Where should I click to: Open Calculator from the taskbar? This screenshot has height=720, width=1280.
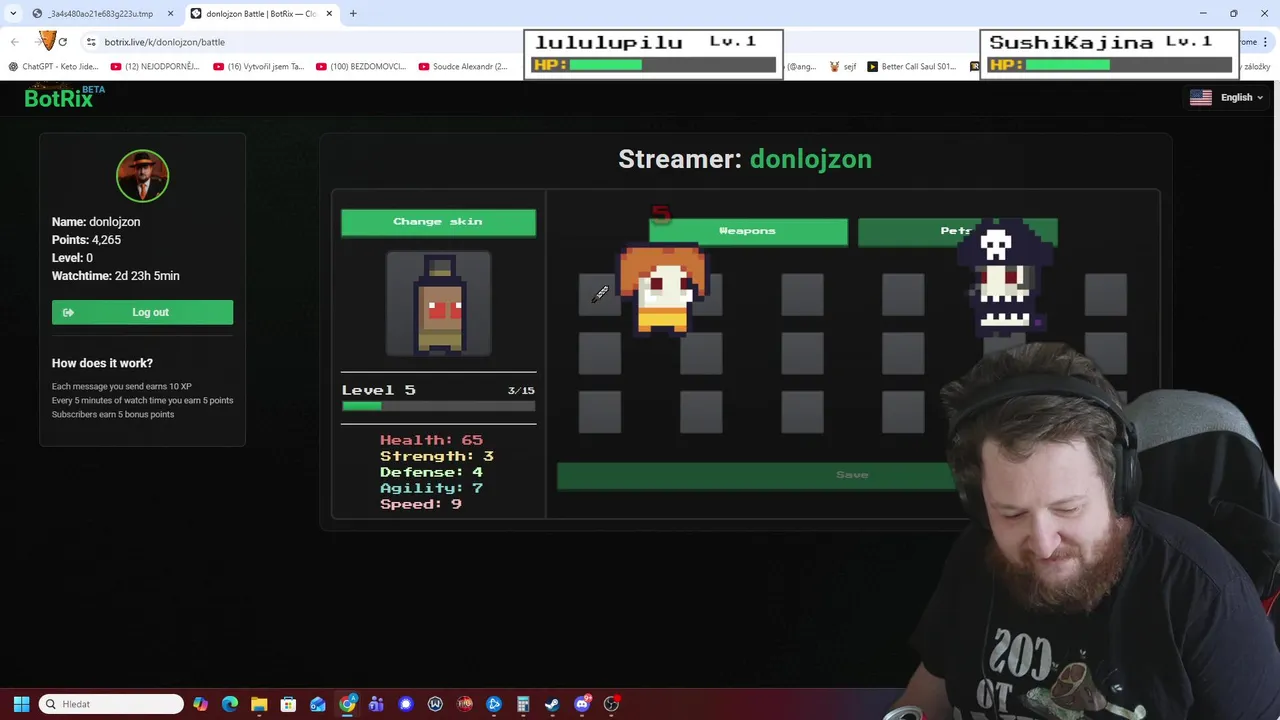523,704
